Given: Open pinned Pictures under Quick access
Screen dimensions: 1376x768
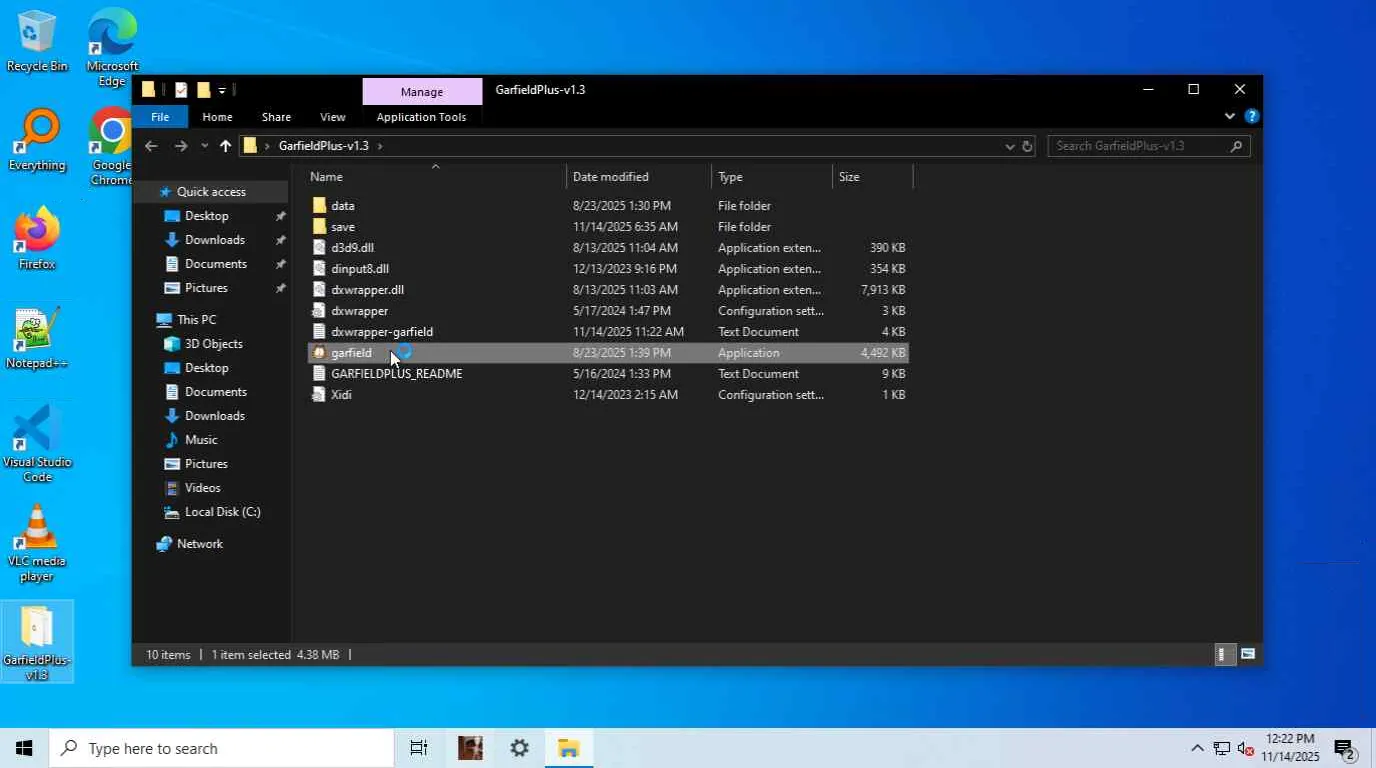Looking at the screenshot, I should pos(206,288).
